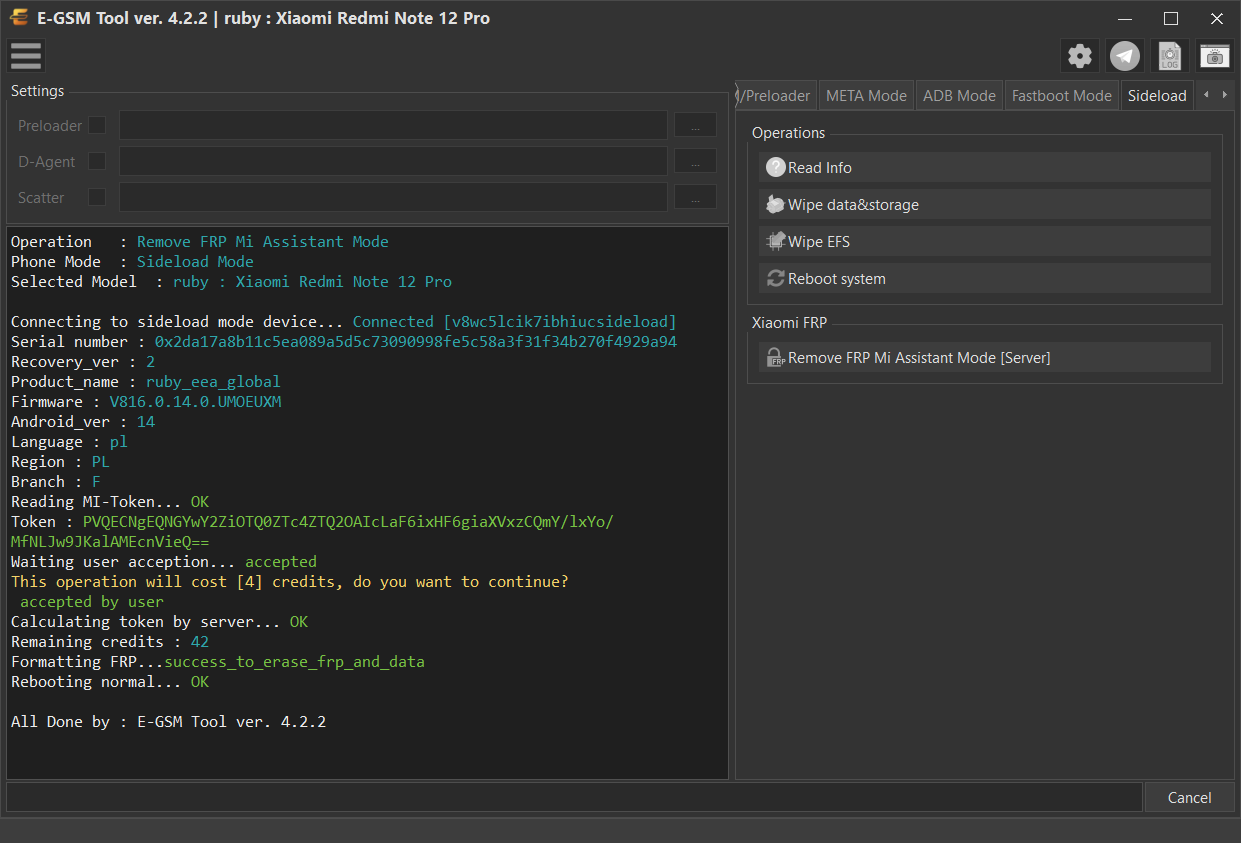Viewport: 1241px width, 843px height.
Task: Switch to the Preloader tab
Action: pos(775,96)
